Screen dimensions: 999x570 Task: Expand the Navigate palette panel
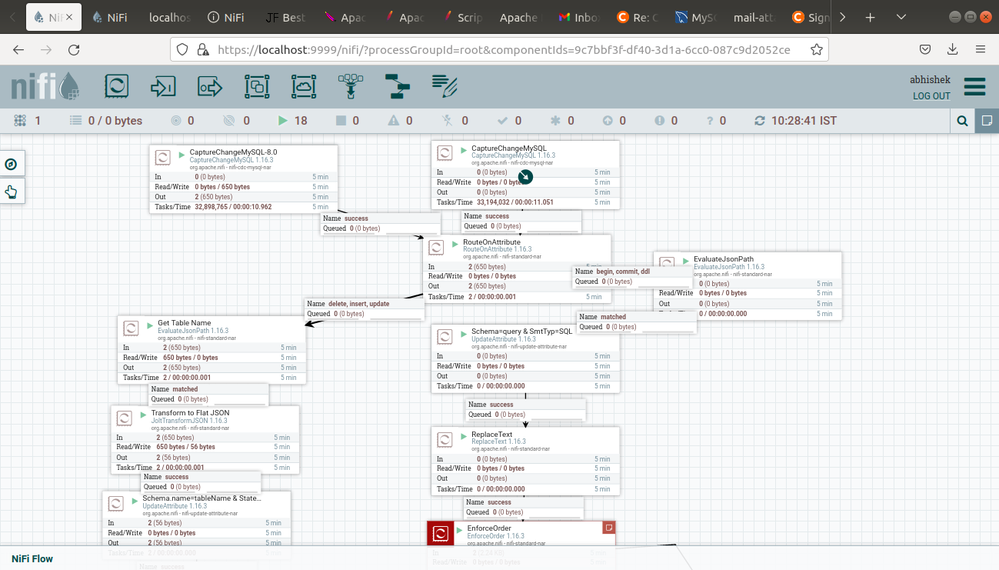[x=11, y=164]
